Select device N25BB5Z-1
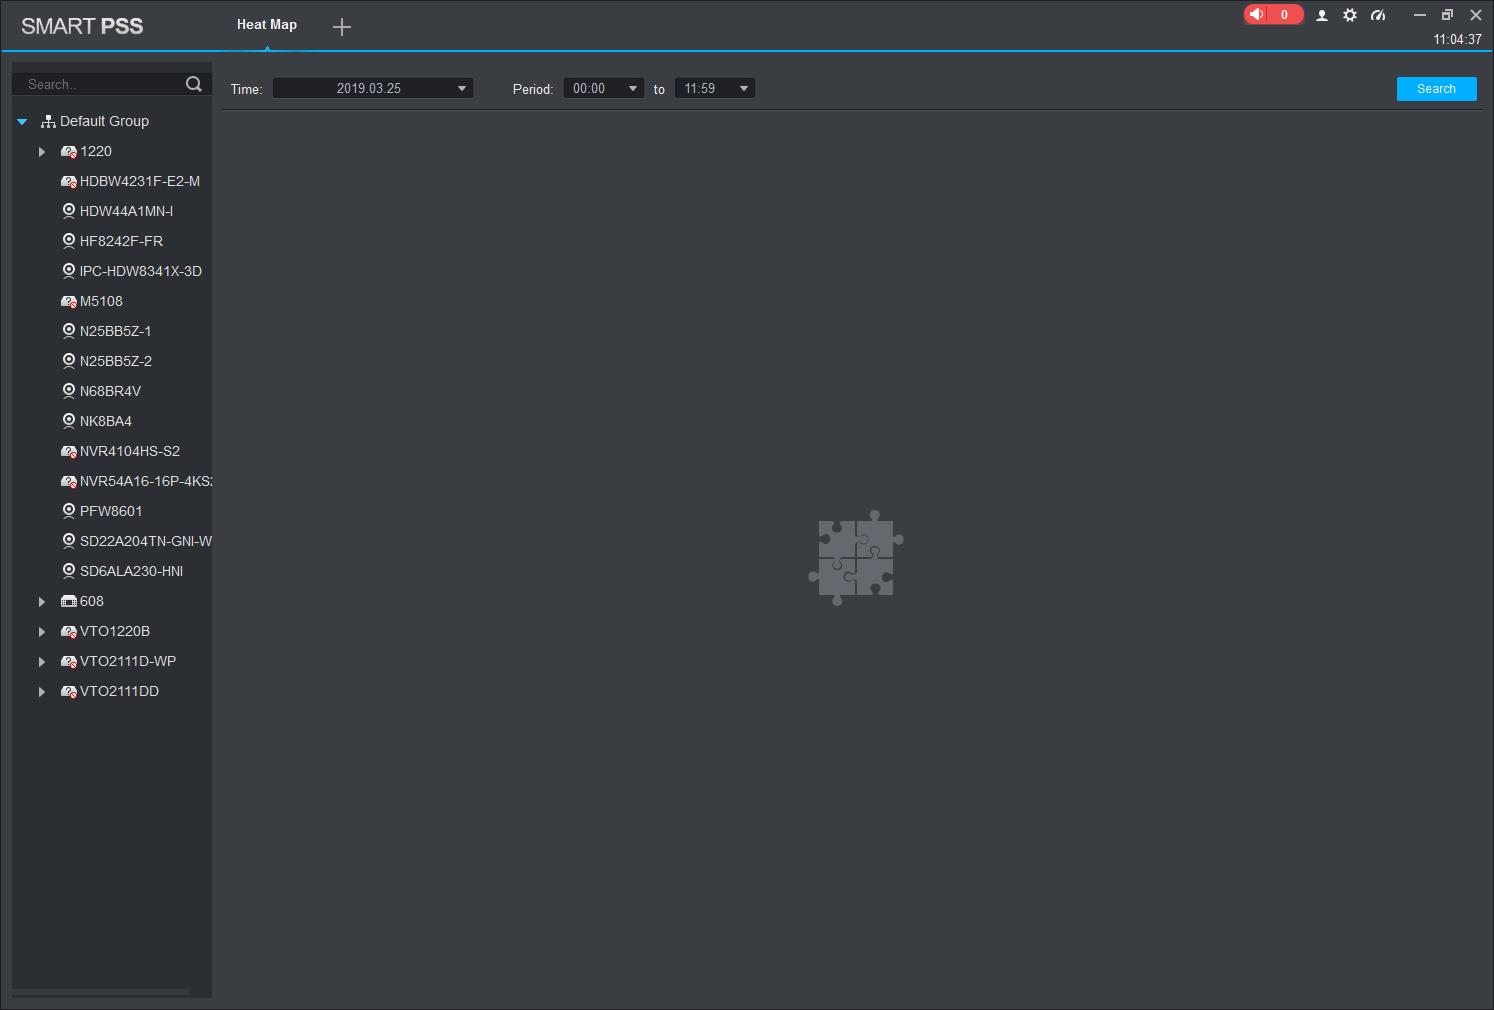This screenshot has width=1494, height=1010. (116, 331)
